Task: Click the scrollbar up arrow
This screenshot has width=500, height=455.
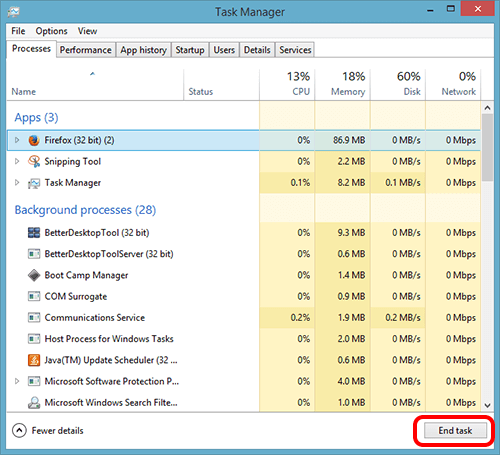Action: pos(487,108)
